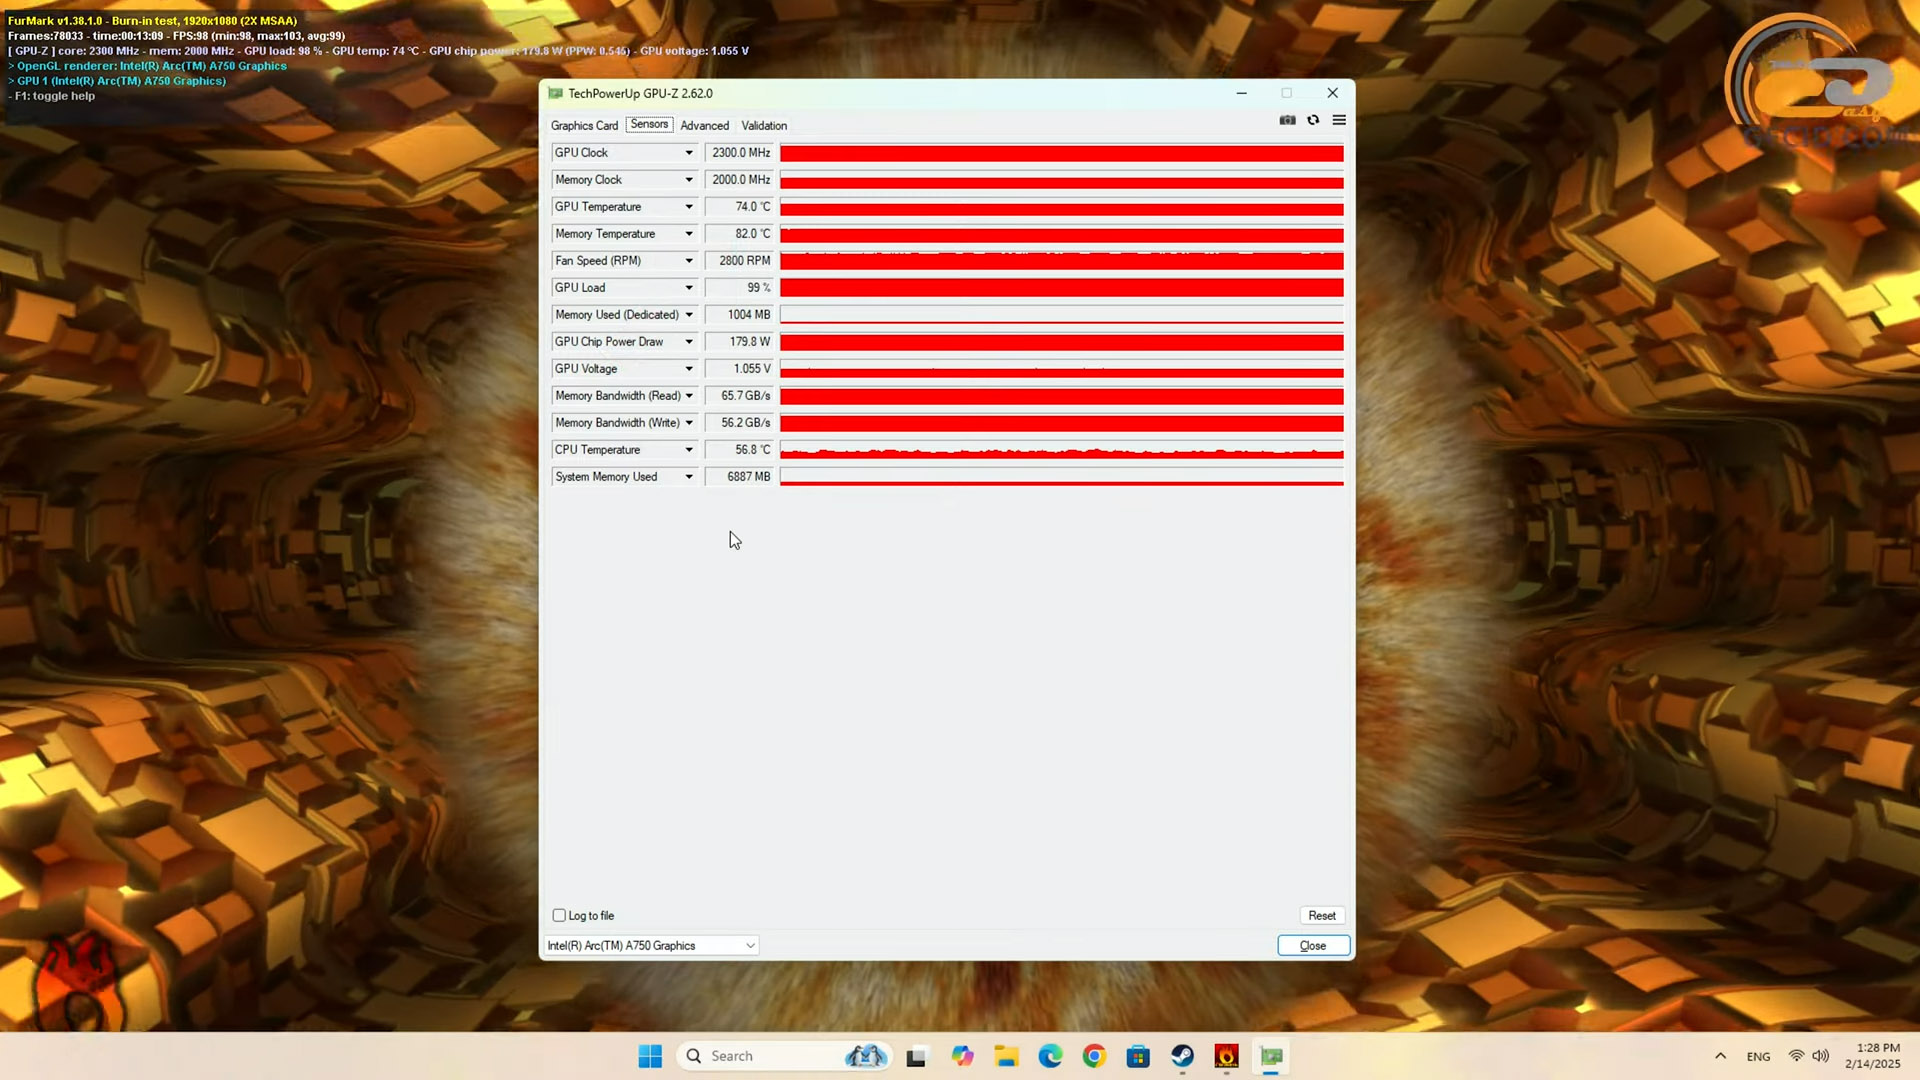Expand the CPU Temperature sensor dropdown
Viewport: 1920px width, 1080px height.
(x=688, y=450)
